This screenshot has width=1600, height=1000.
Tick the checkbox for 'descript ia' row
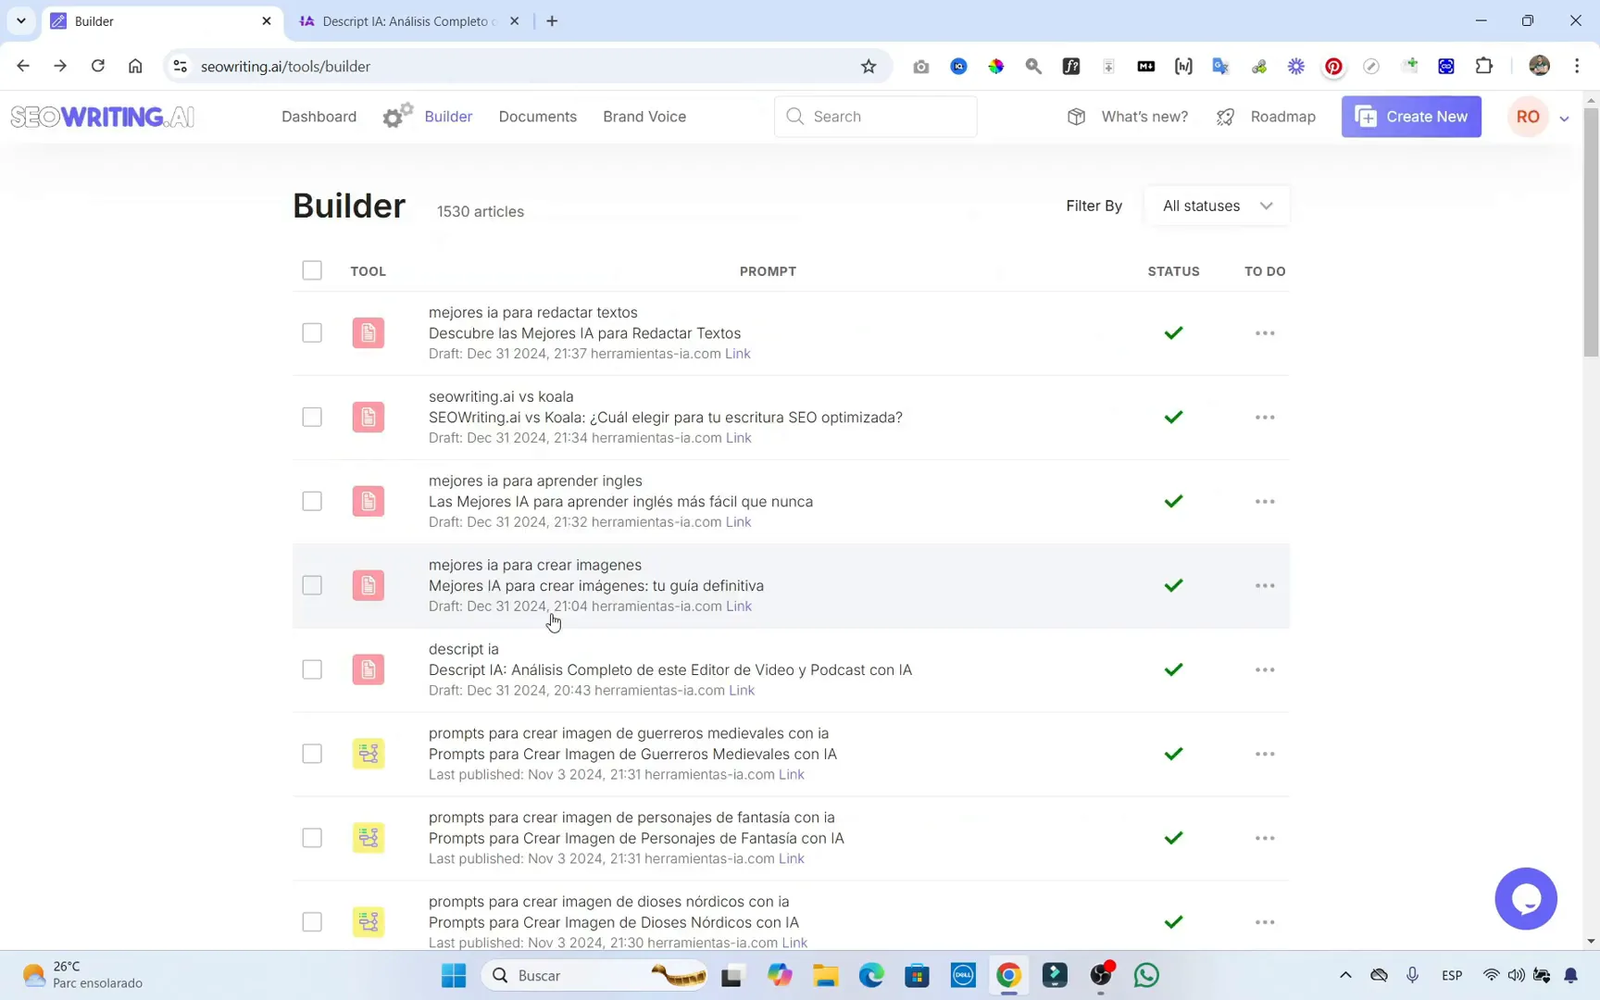click(311, 669)
